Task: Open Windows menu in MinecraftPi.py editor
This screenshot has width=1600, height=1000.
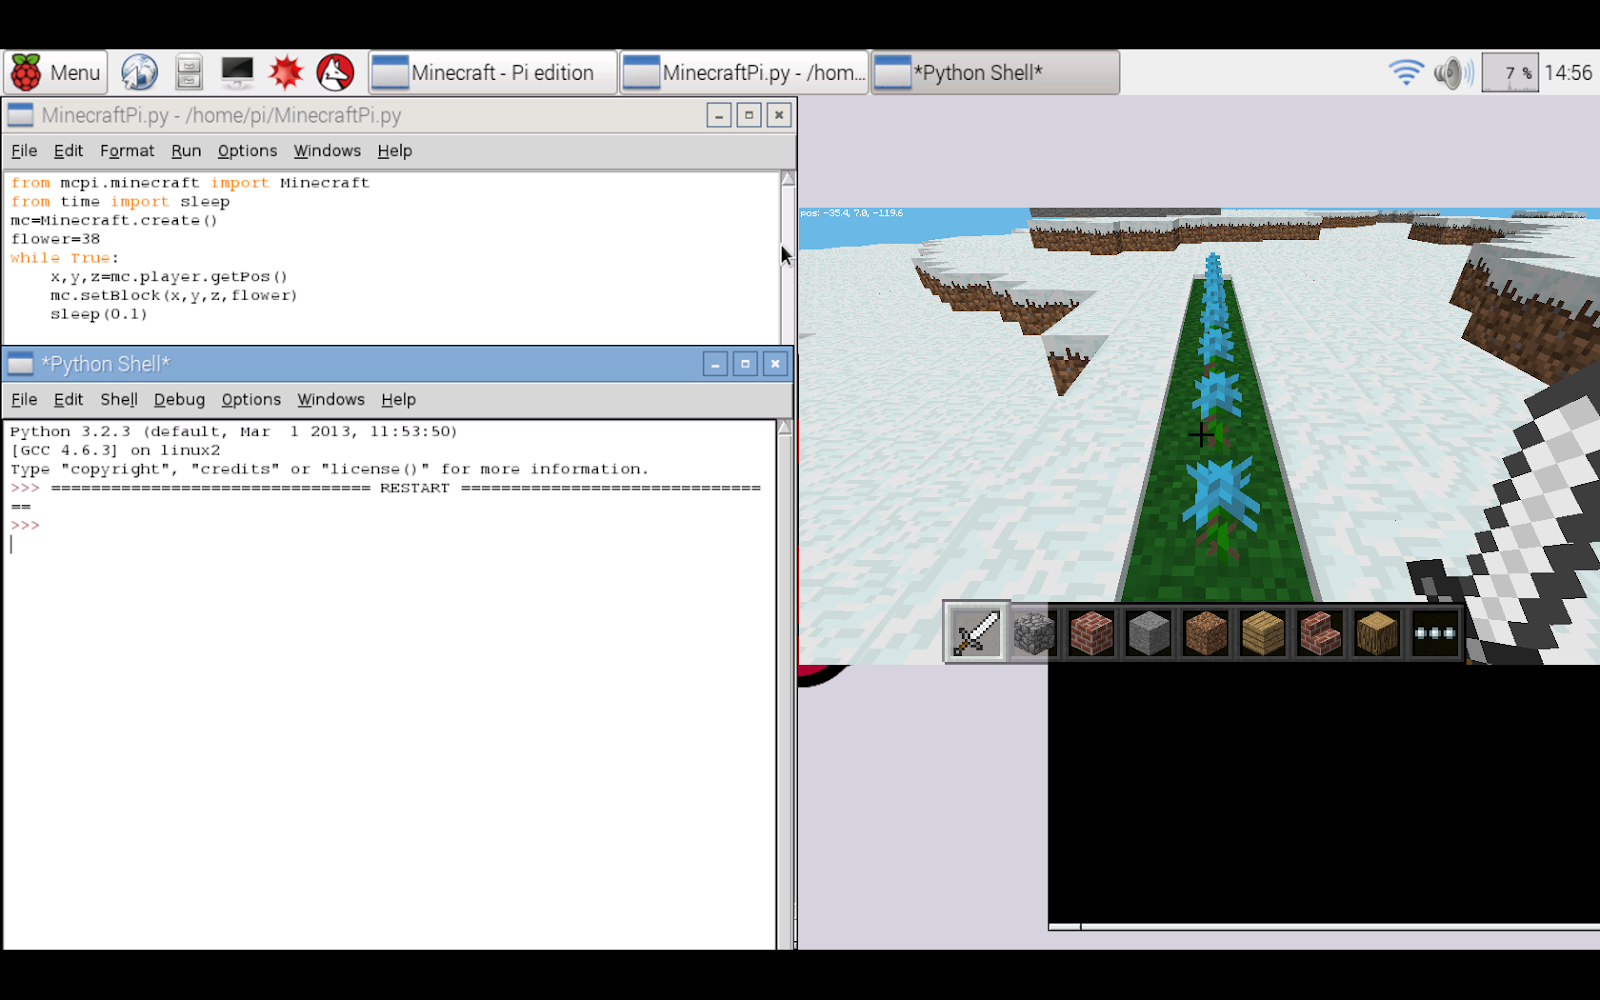Action: [327, 151]
